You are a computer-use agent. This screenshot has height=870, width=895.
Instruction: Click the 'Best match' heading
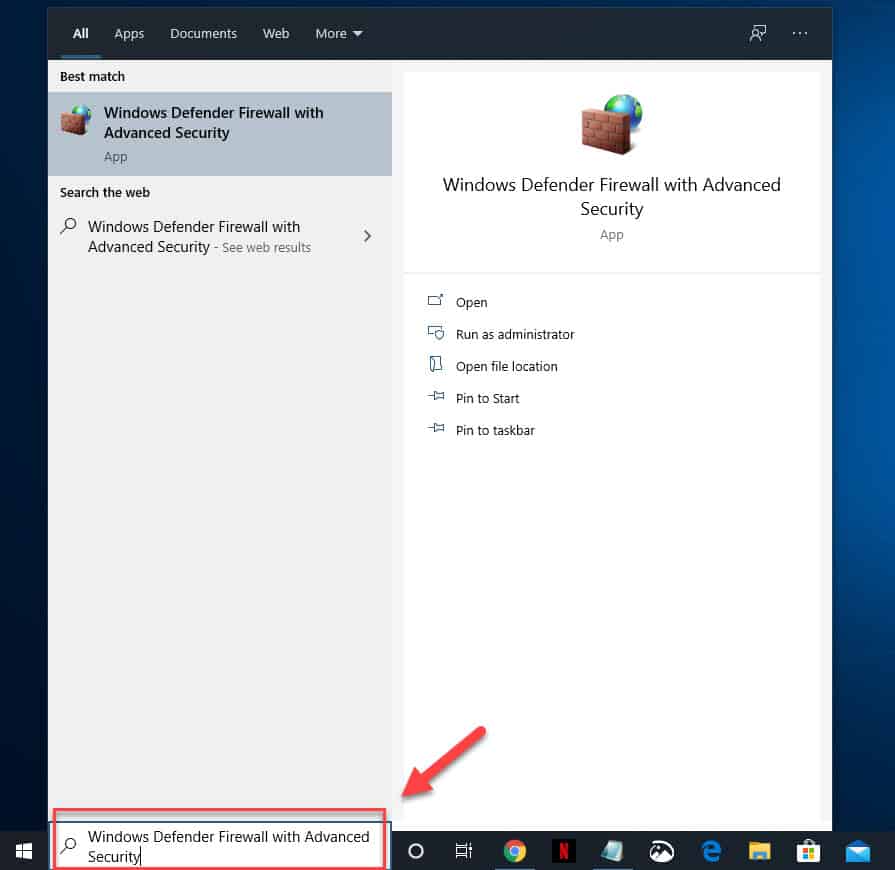click(x=92, y=76)
